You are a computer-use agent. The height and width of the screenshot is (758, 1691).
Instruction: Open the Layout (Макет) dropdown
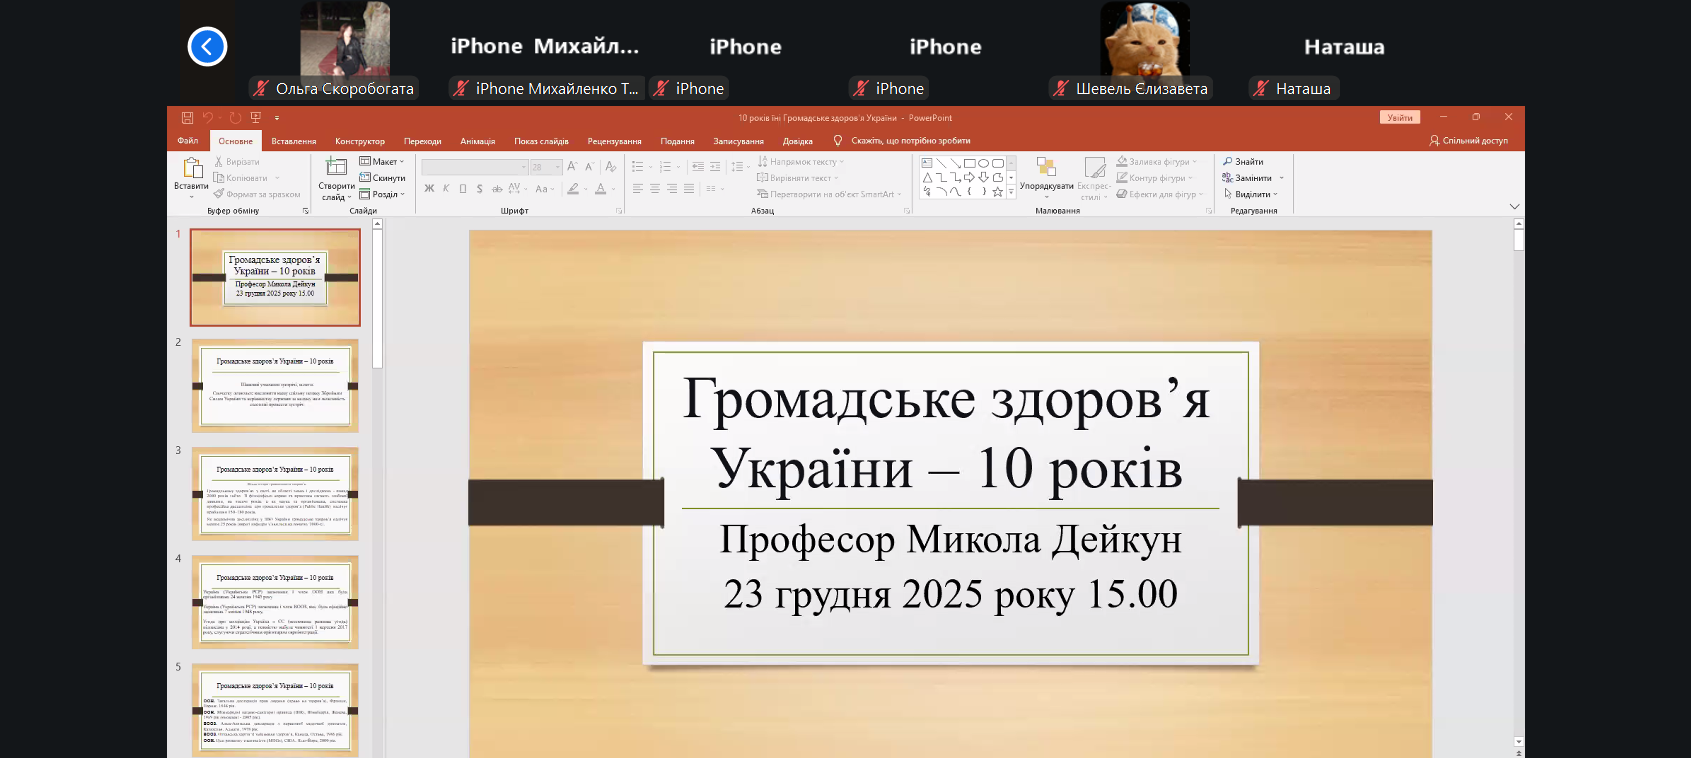[x=383, y=162]
